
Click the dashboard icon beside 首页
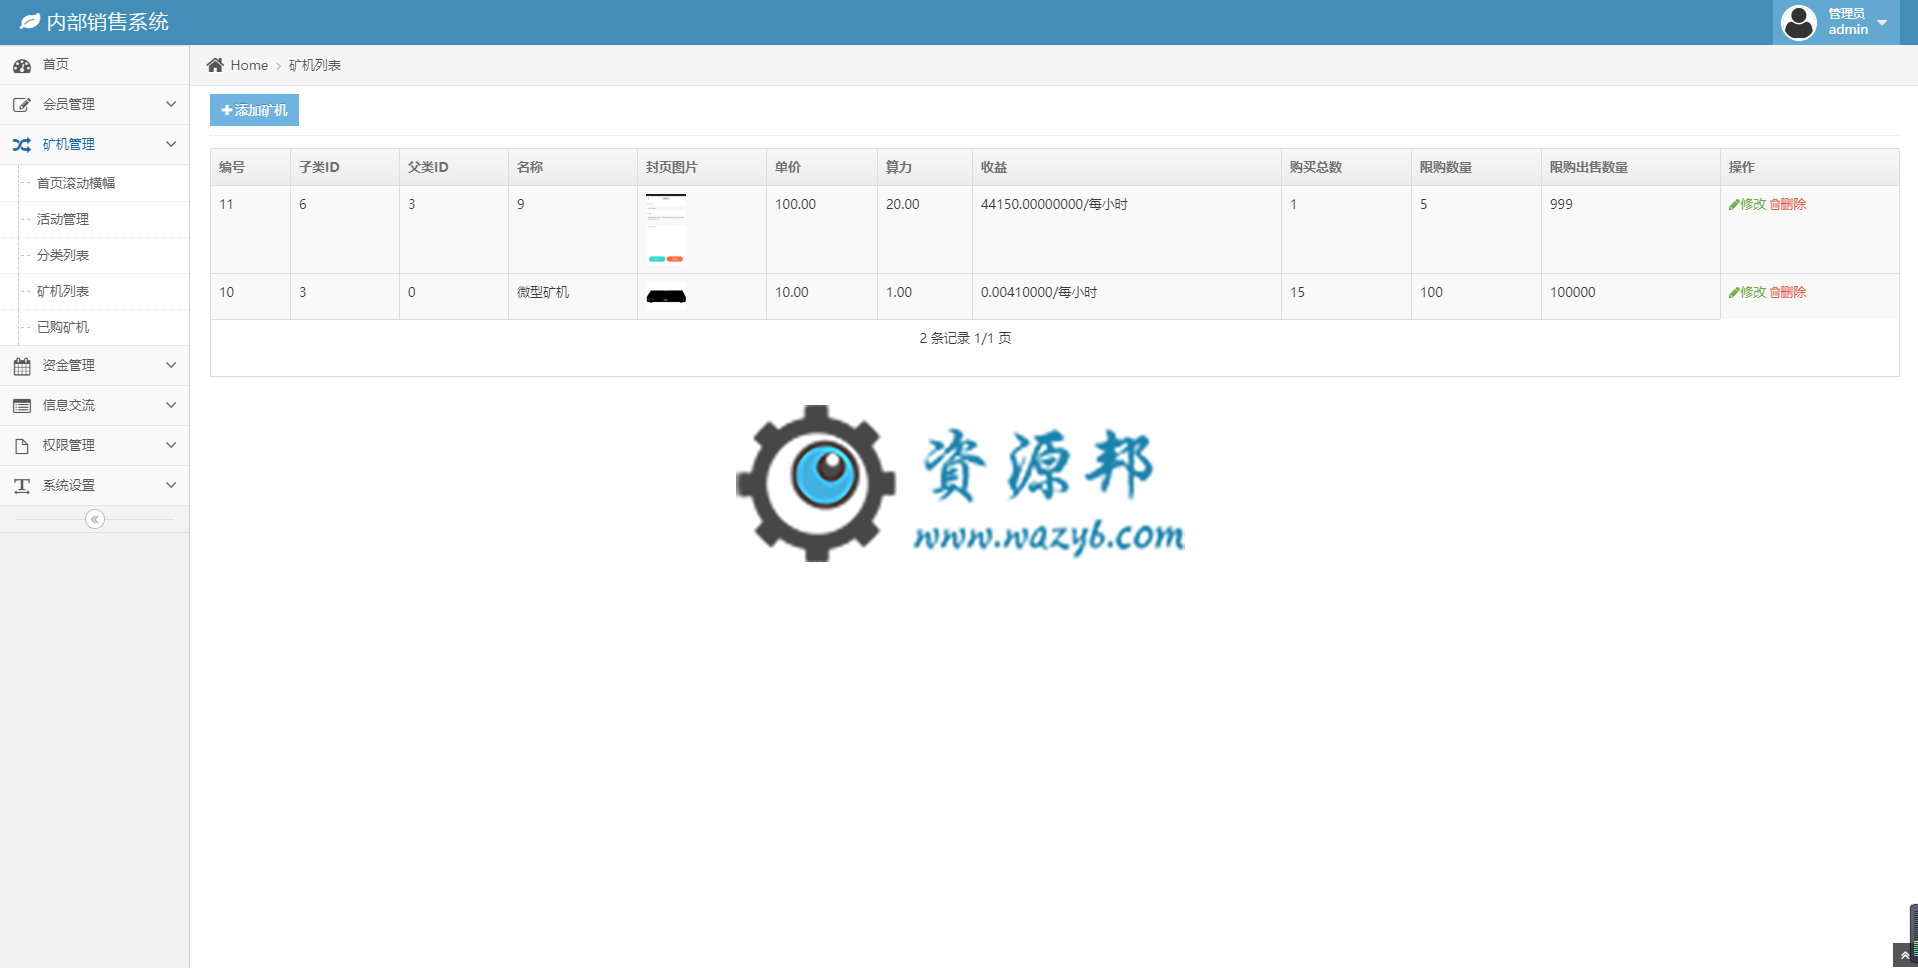tap(22, 65)
